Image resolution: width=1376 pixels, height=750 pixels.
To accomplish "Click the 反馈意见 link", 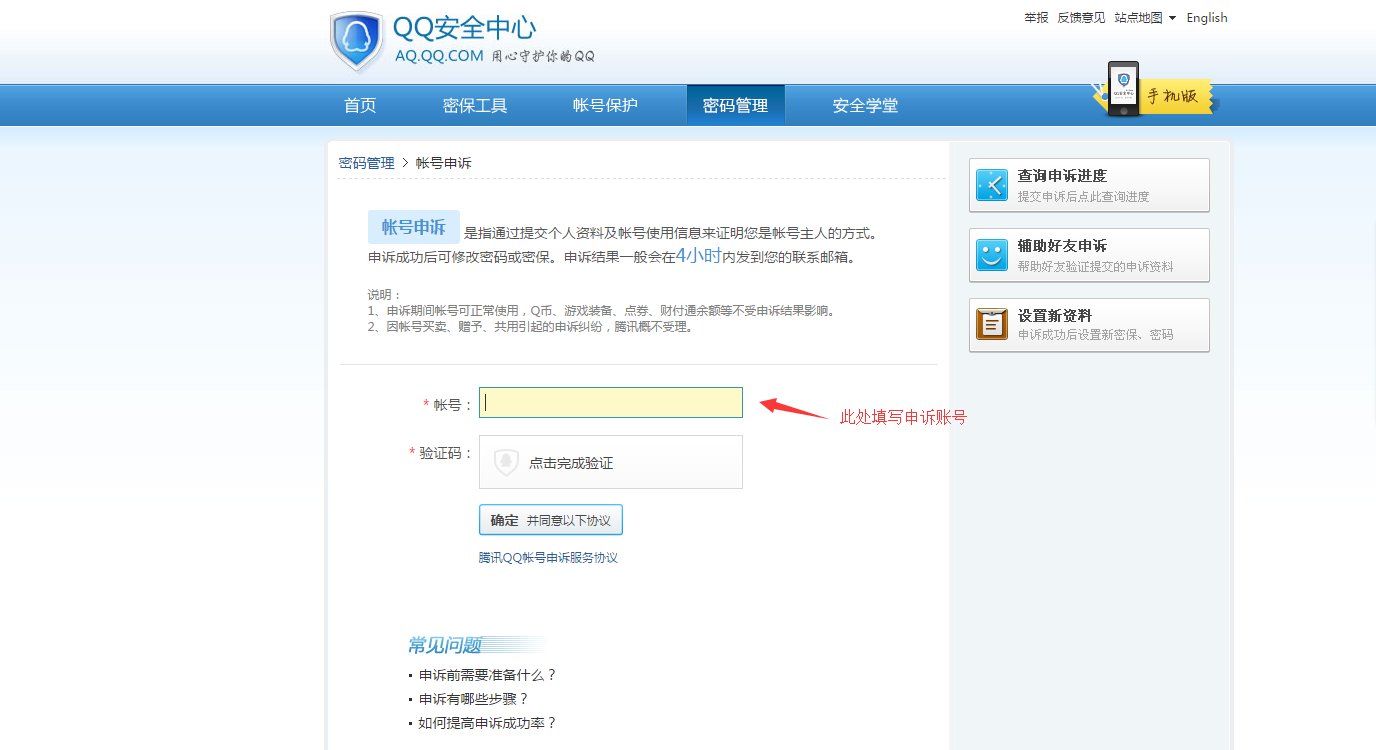I will click(1081, 18).
